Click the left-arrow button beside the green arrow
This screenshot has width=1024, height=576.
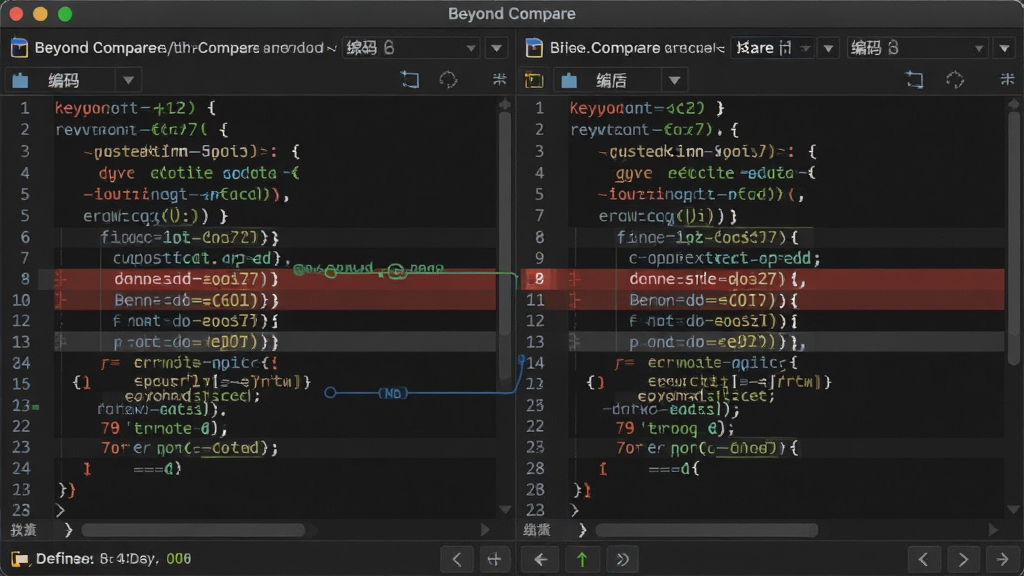540,559
